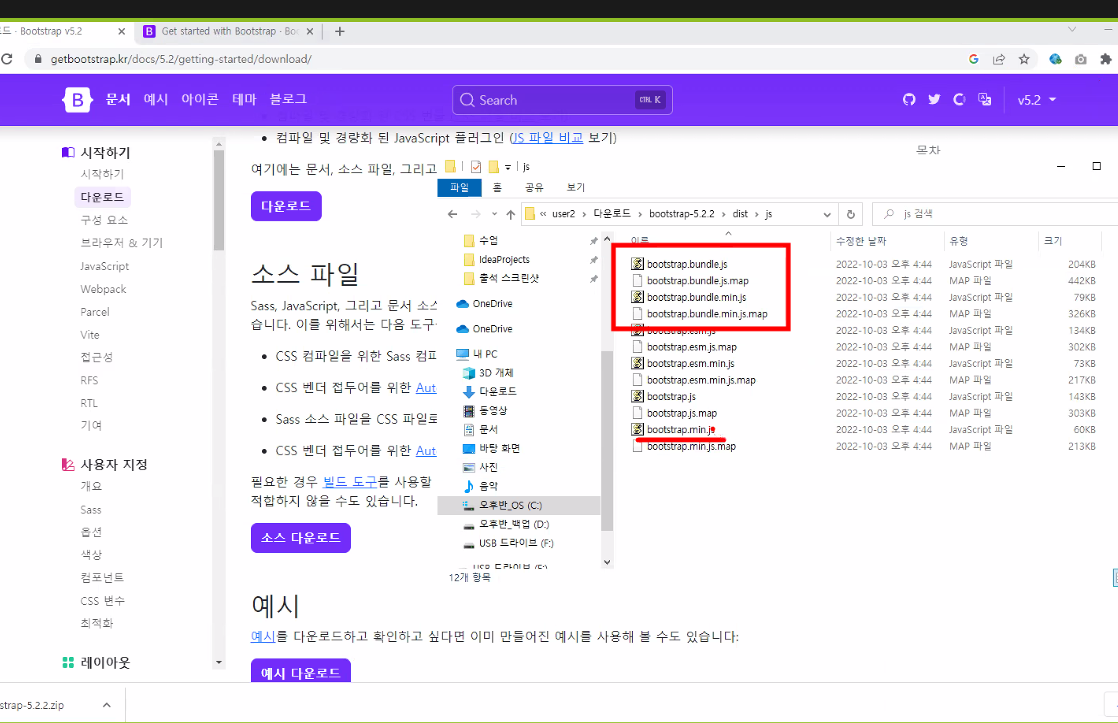This screenshot has width=1118, height=723.
Task: Sort files by 유형 column header
Action: click(958, 241)
